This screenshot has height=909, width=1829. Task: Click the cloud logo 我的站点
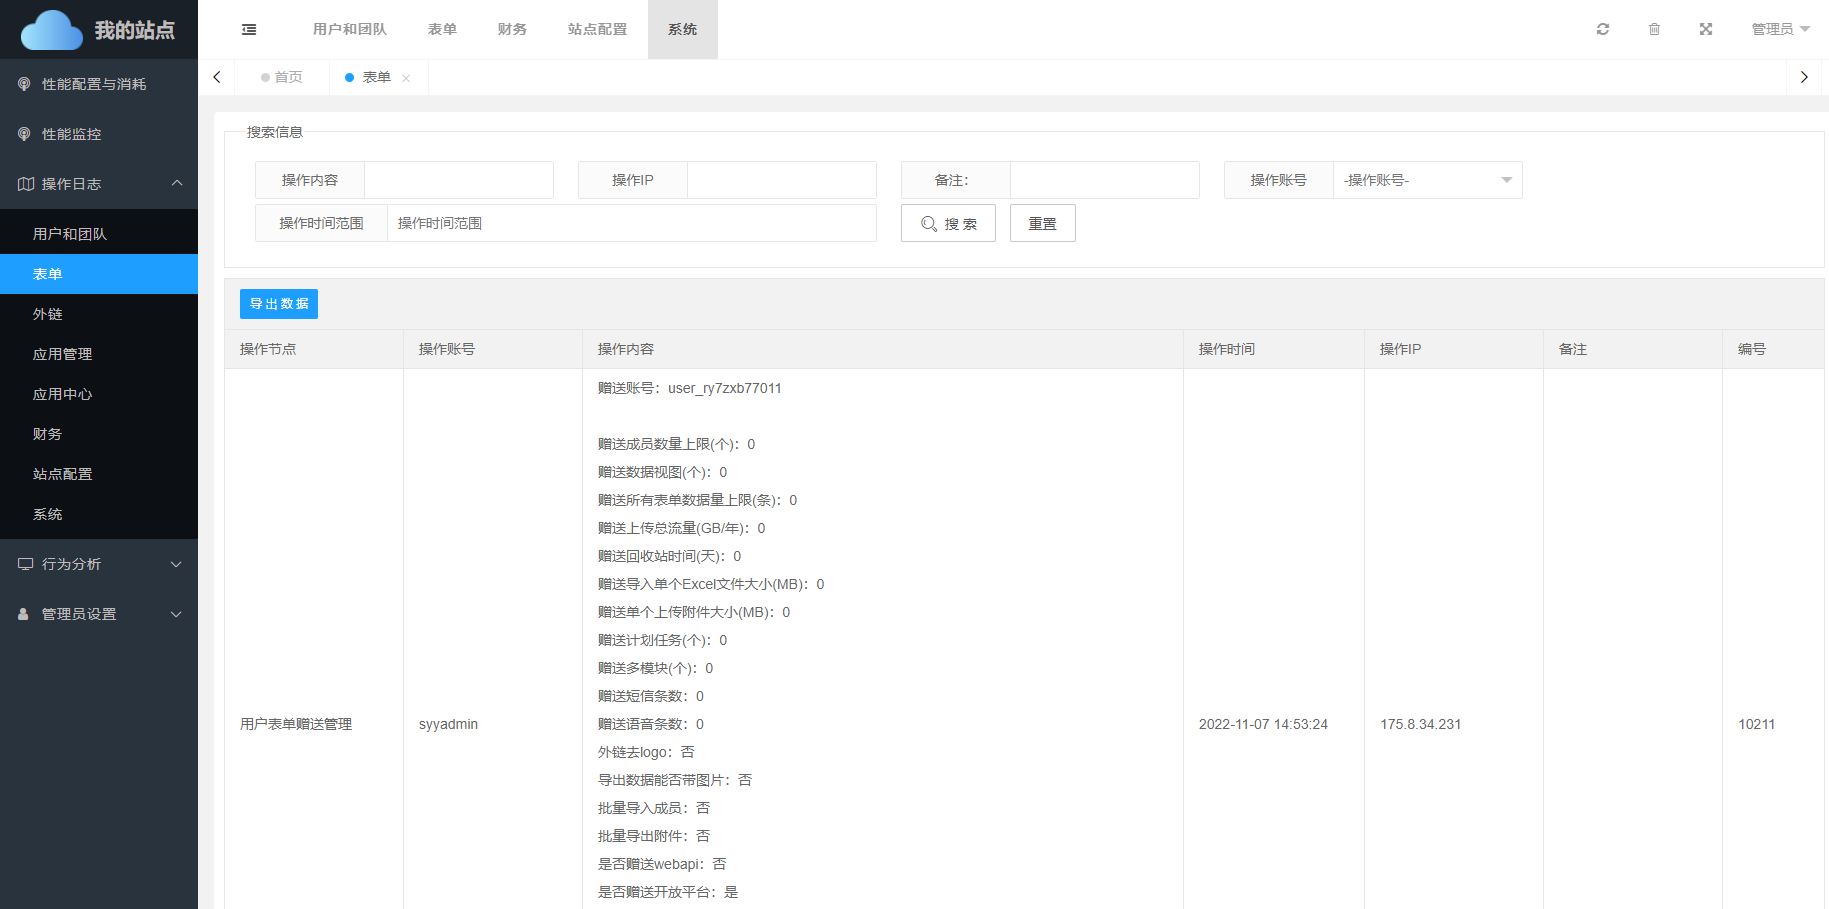98,30
